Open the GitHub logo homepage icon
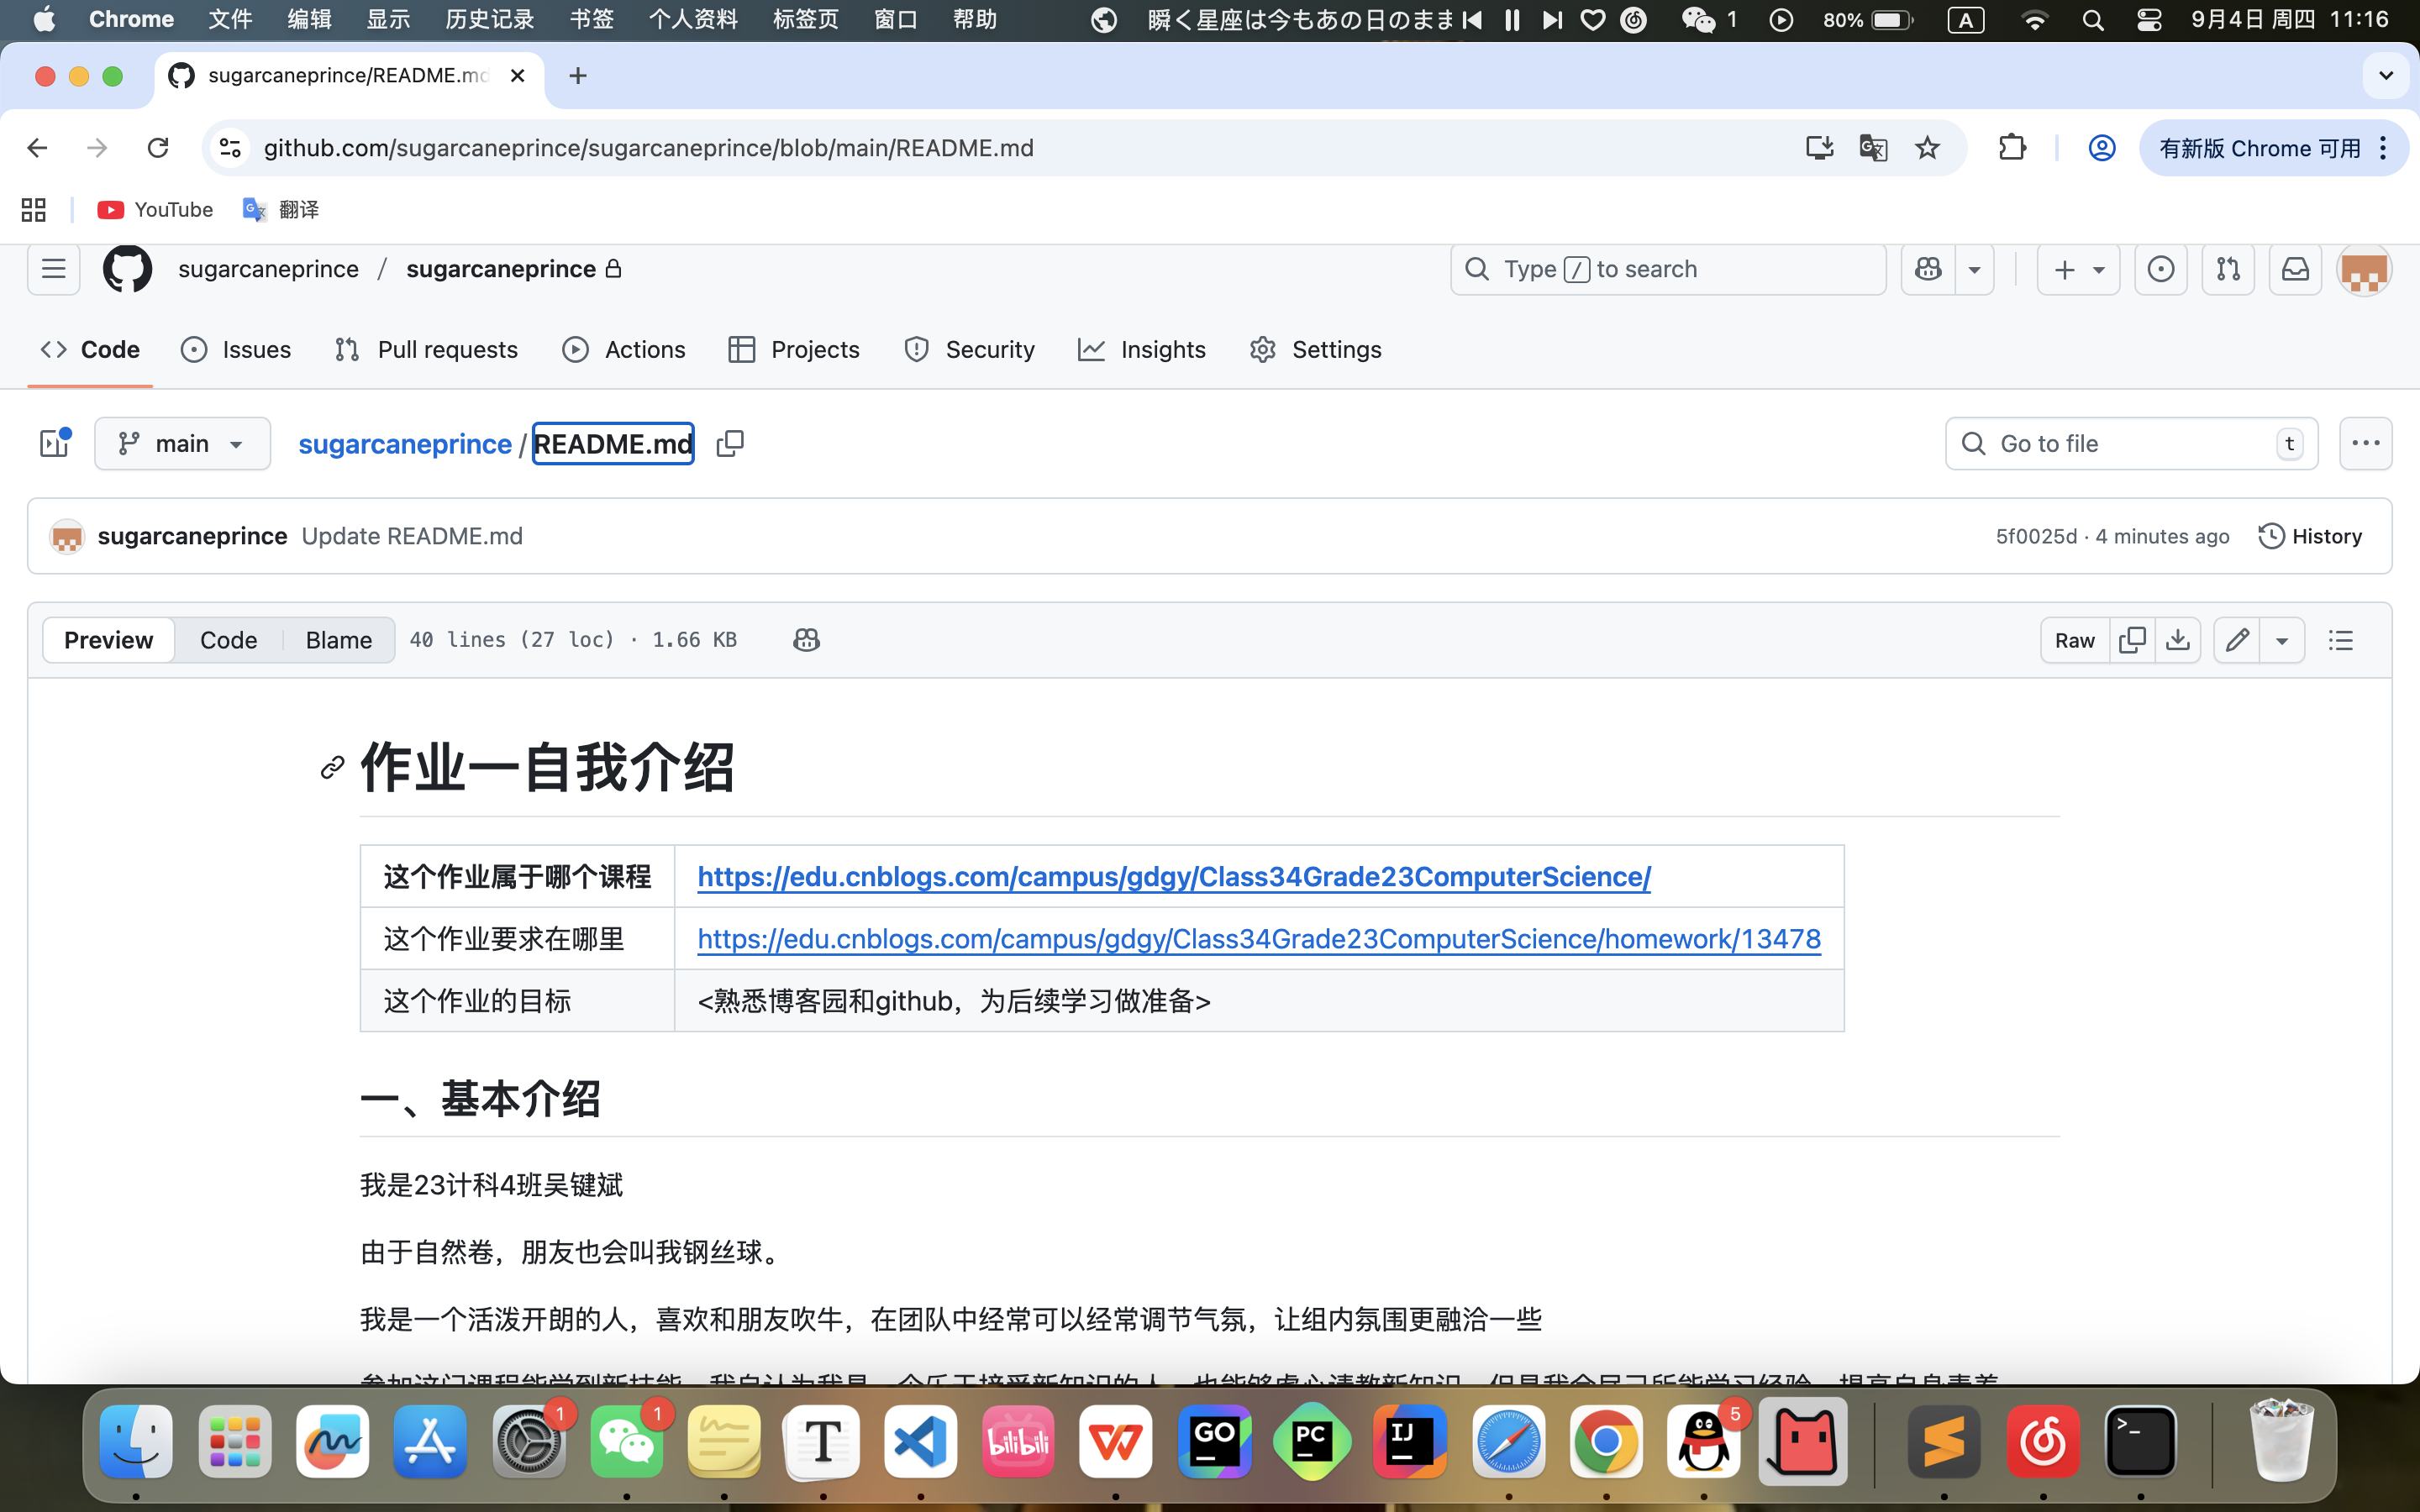This screenshot has width=2420, height=1512. pos(127,268)
